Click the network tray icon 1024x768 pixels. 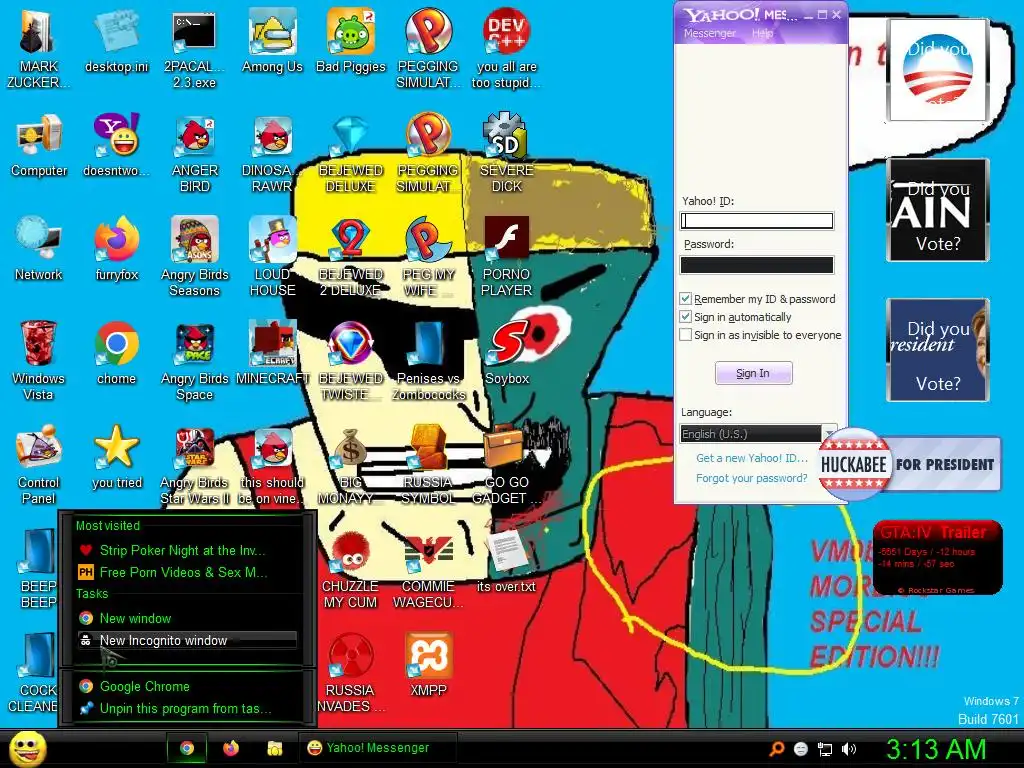coord(825,749)
